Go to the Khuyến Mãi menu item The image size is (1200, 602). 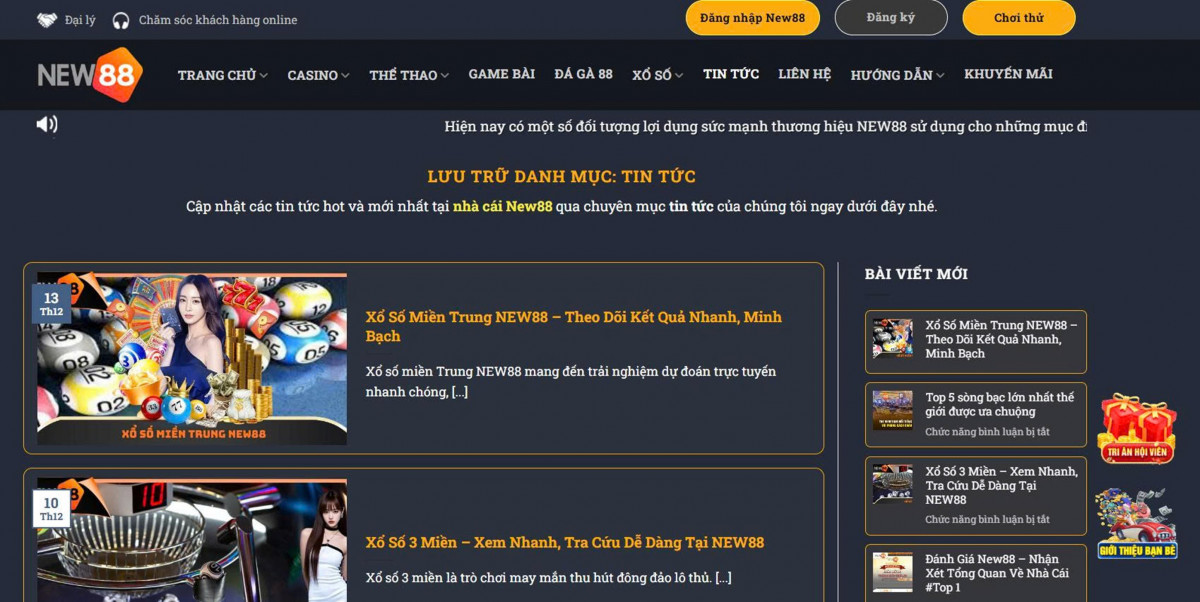tap(1007, 74)
